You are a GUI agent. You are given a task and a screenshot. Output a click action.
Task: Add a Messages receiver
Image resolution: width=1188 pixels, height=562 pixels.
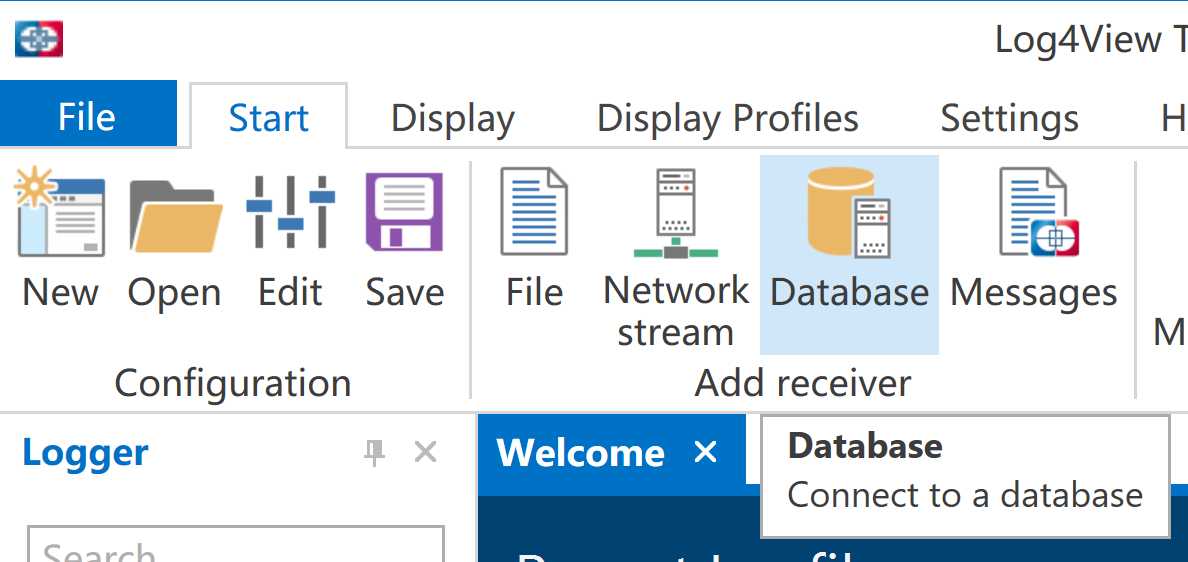1034,239
